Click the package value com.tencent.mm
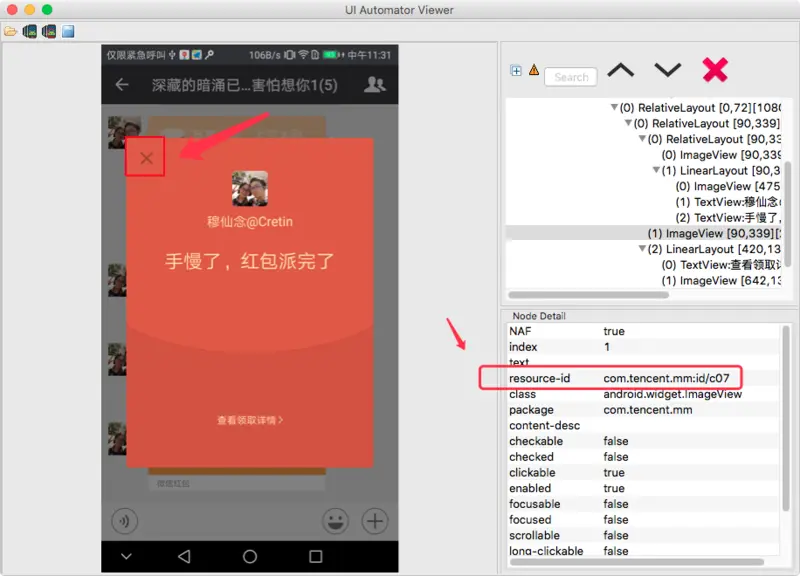 [648, 410]
